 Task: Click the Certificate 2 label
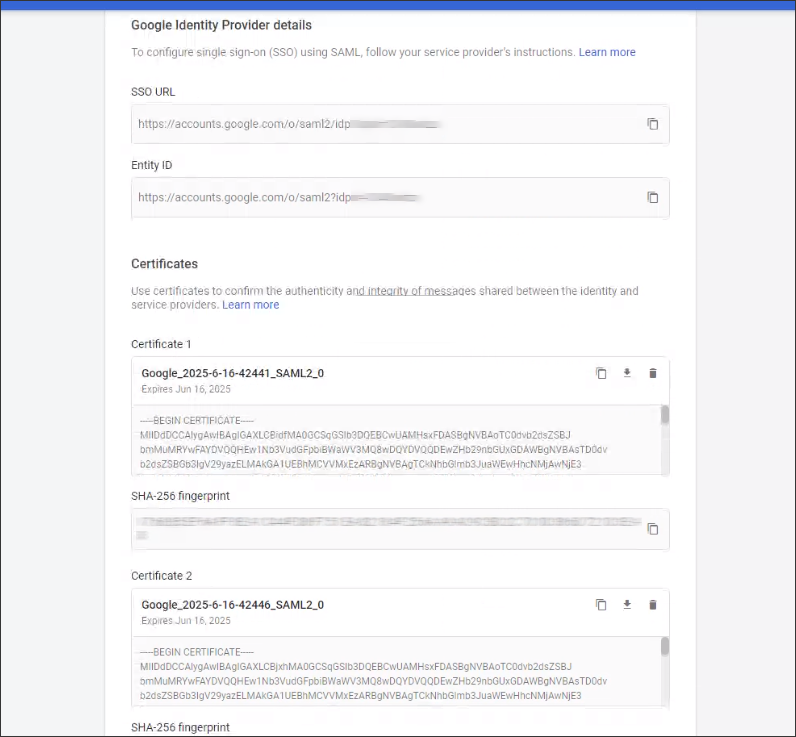click(161, 576)
